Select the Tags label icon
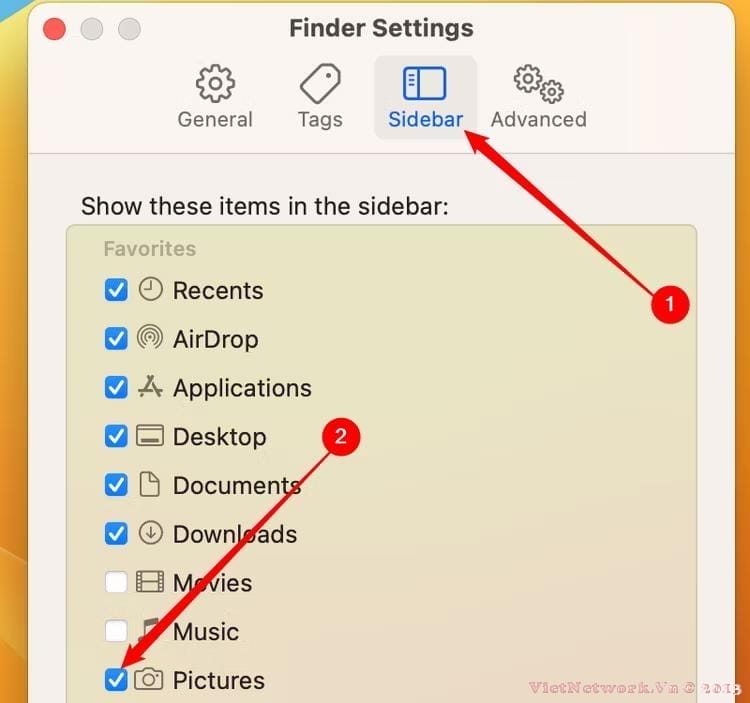Viewport: 750px width, 703px height. point(320,84)
